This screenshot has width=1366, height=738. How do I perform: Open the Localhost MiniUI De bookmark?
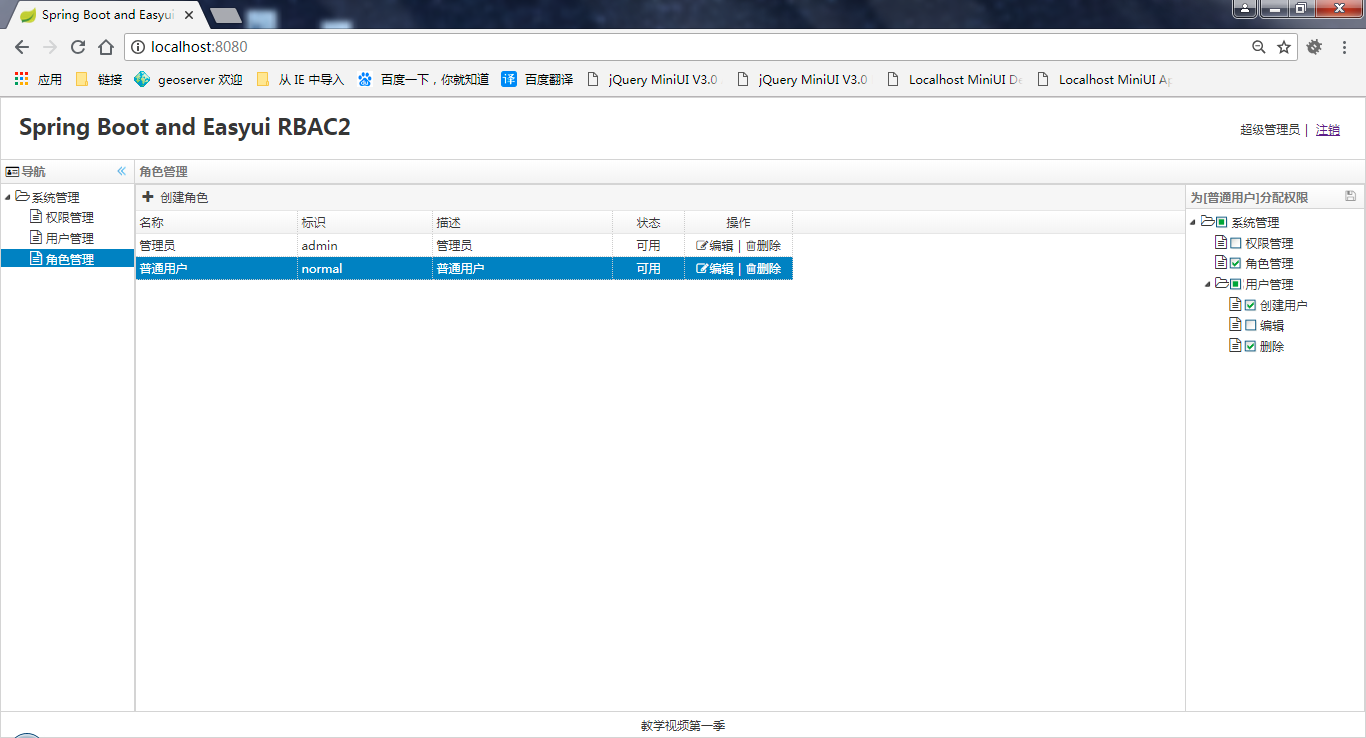coord(955,79)
